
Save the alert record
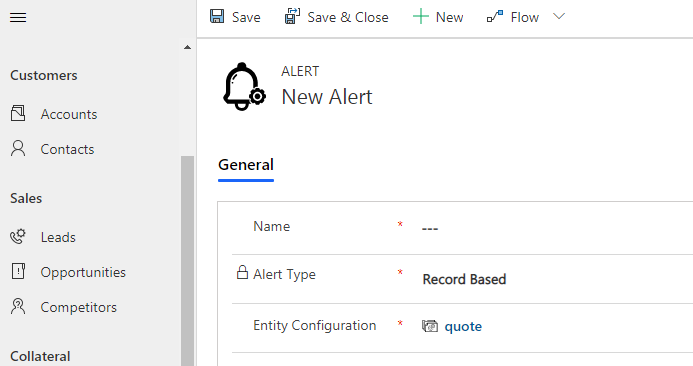pos(236,17)
